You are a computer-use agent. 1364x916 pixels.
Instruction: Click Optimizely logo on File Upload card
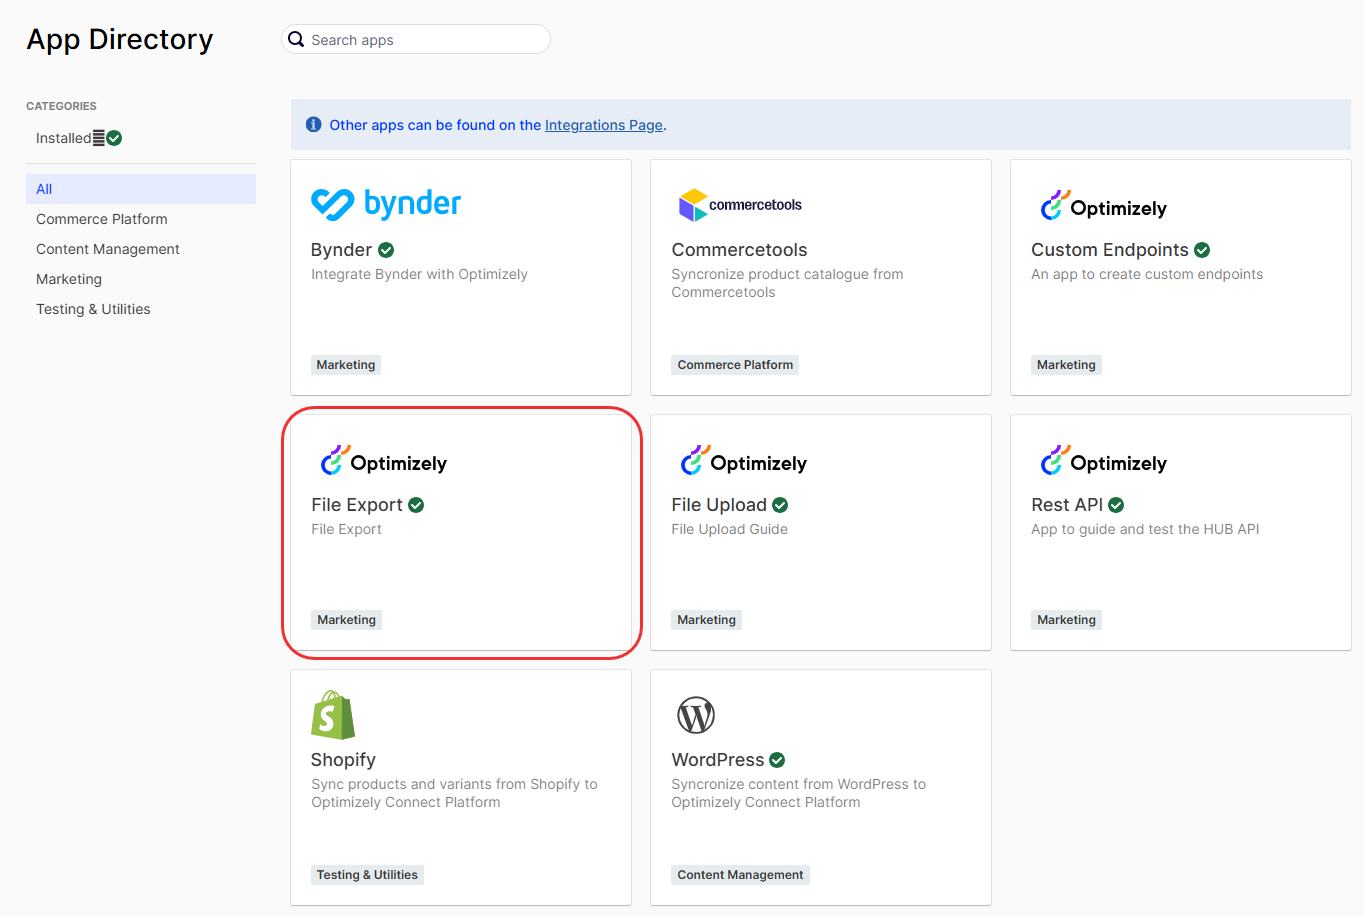click(743, 461)
